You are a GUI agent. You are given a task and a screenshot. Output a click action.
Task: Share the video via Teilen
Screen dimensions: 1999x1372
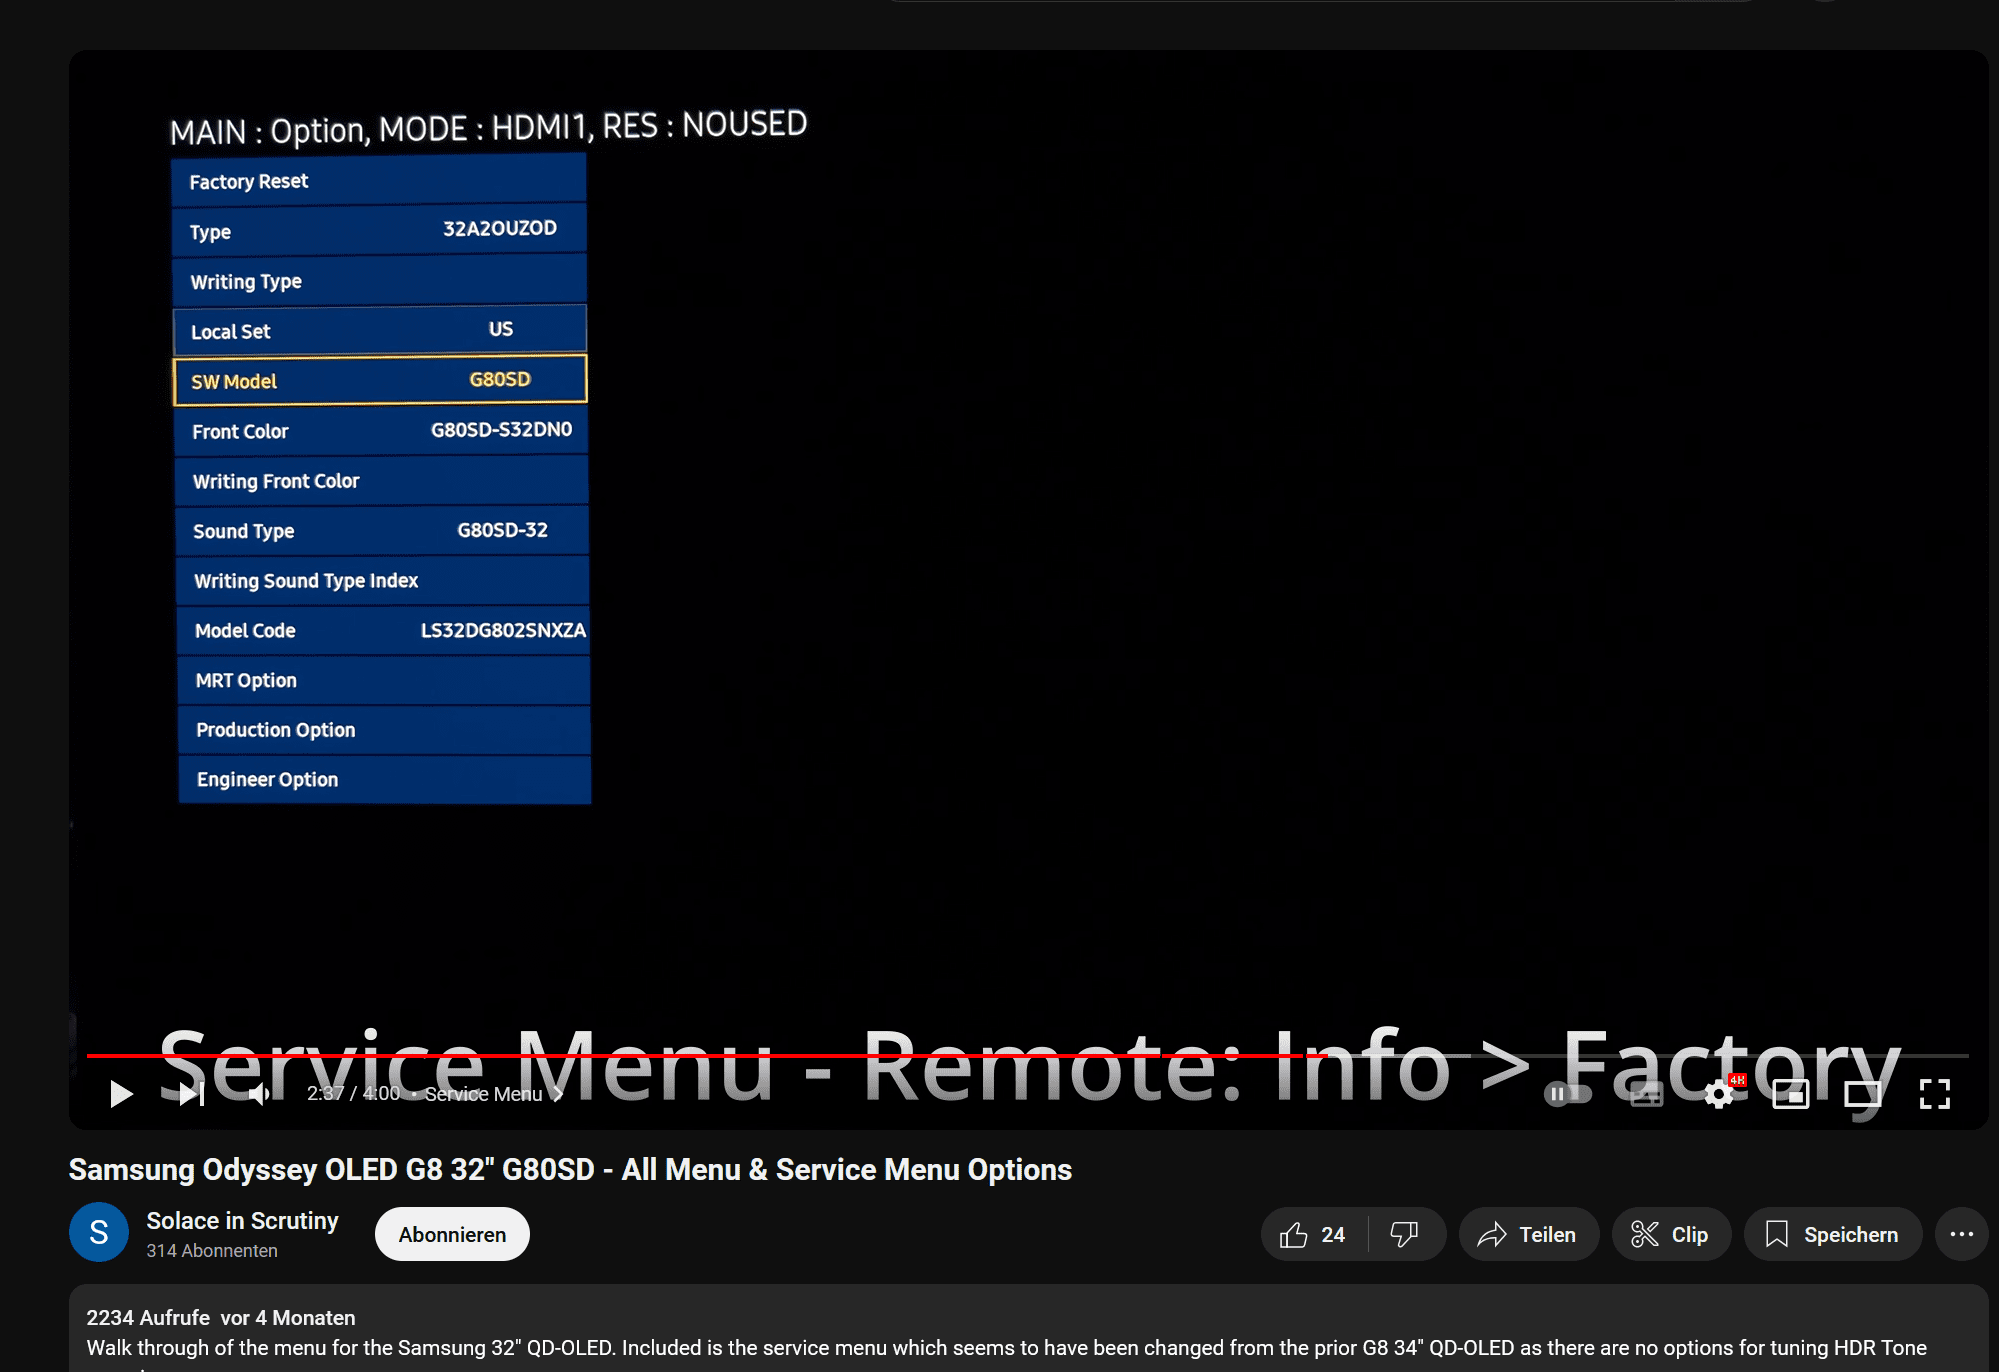pyautogui.click(x=1528, y=1235)
